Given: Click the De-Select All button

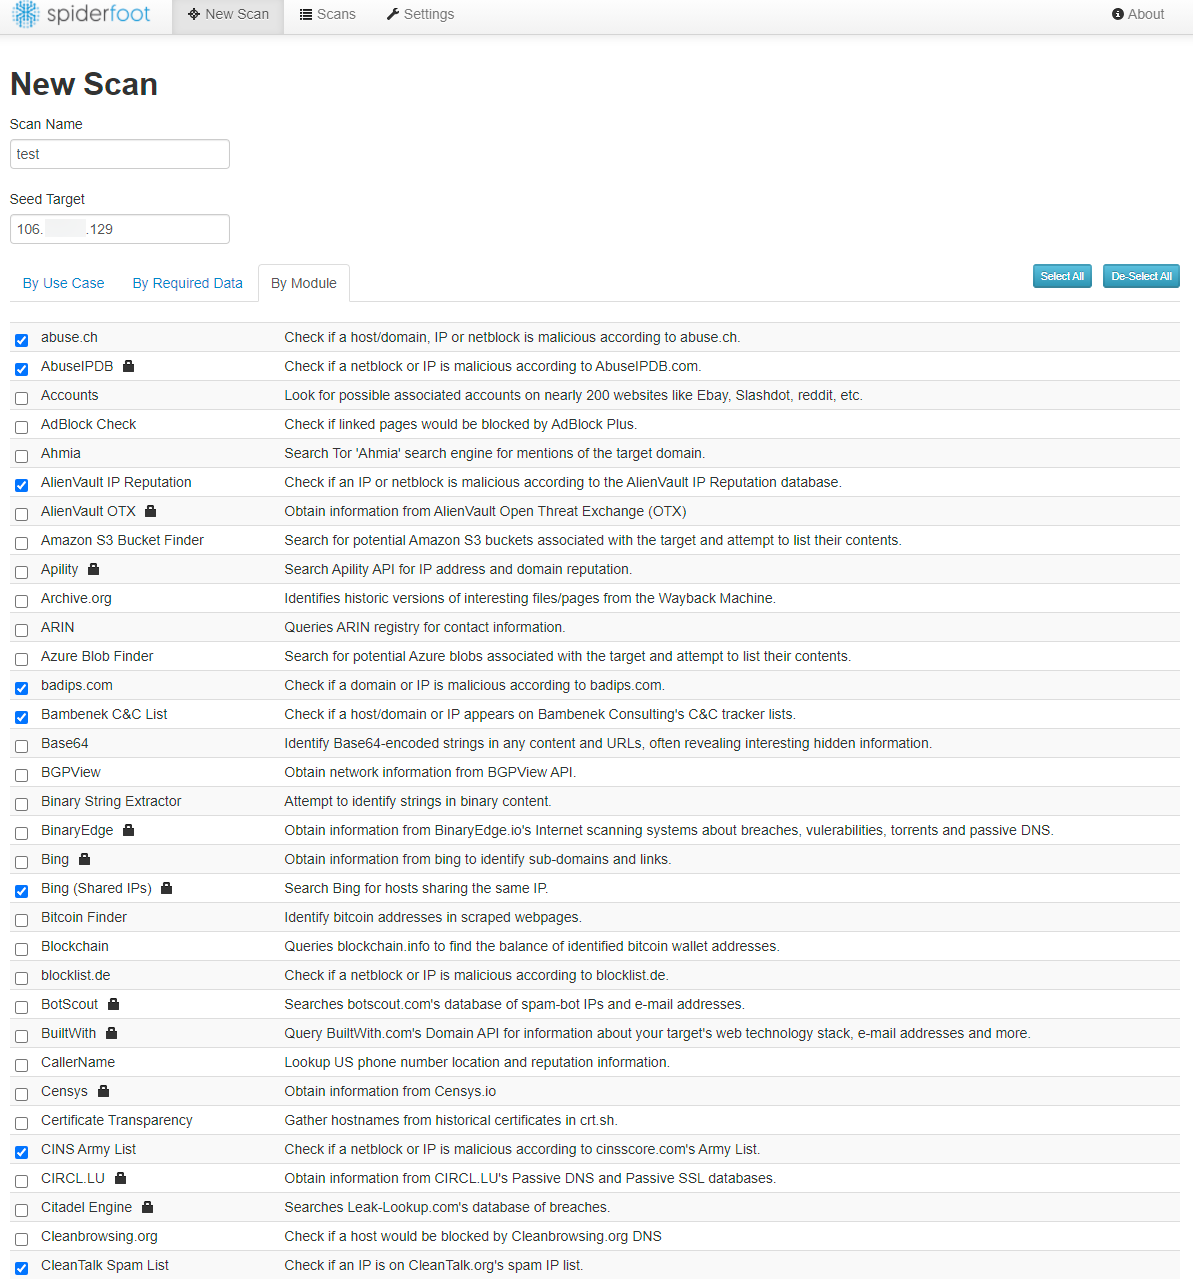Looking at the screenshot, I should 1141,276.
